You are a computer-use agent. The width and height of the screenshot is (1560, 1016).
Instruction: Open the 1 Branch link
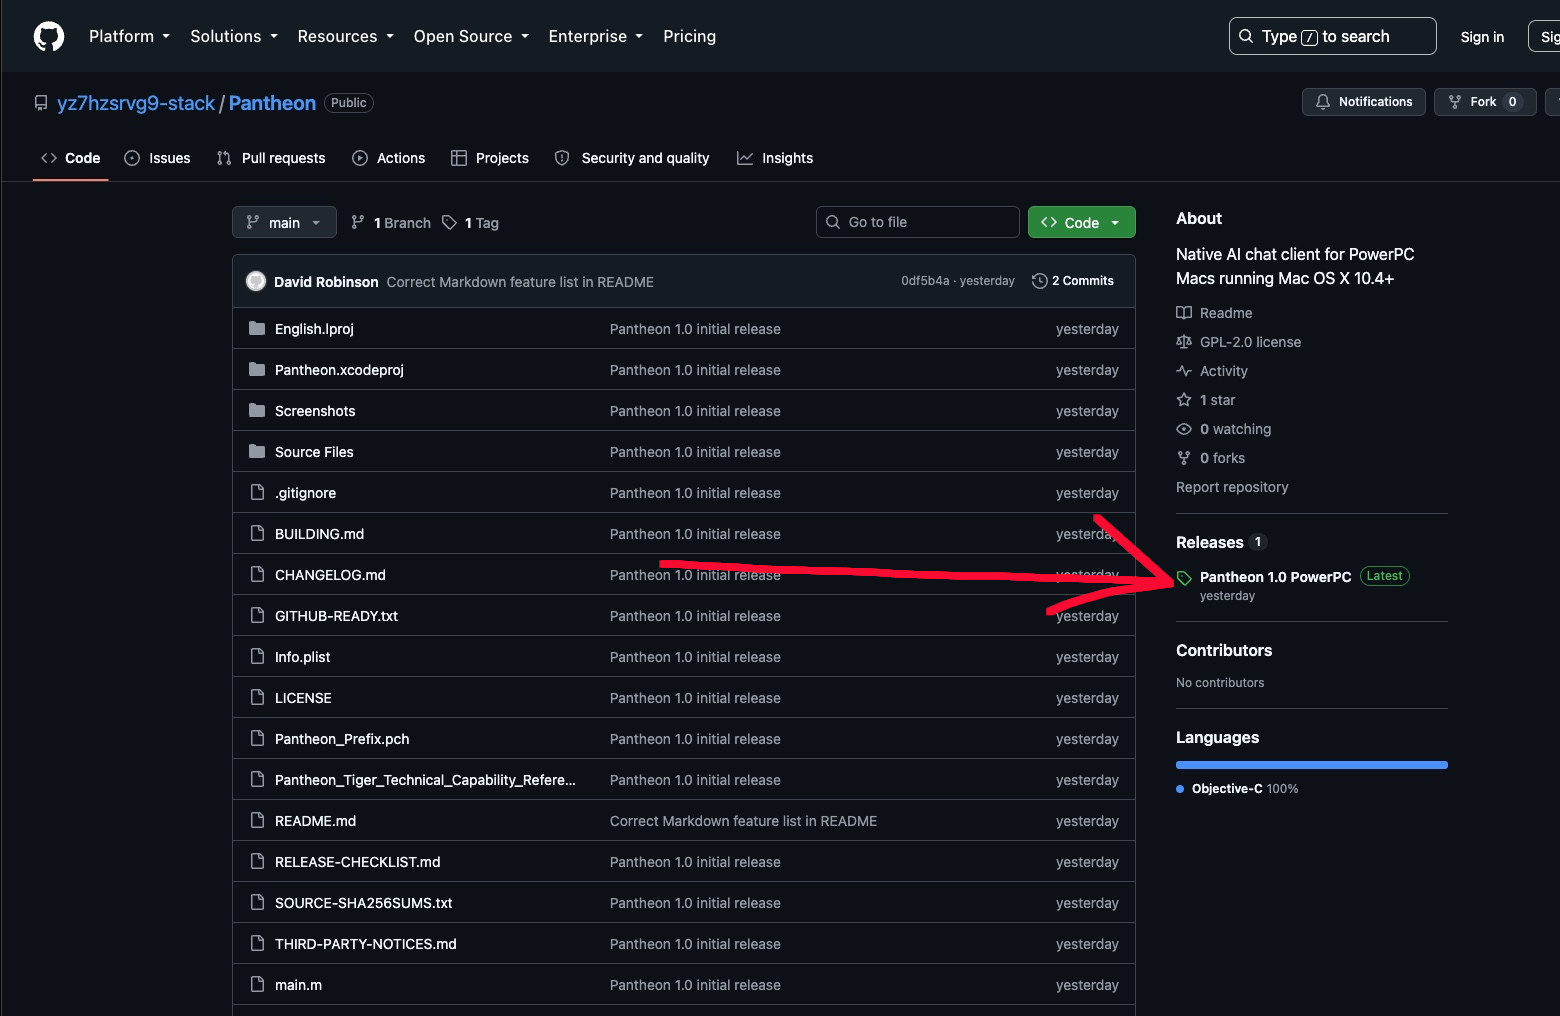coord(391,222)
